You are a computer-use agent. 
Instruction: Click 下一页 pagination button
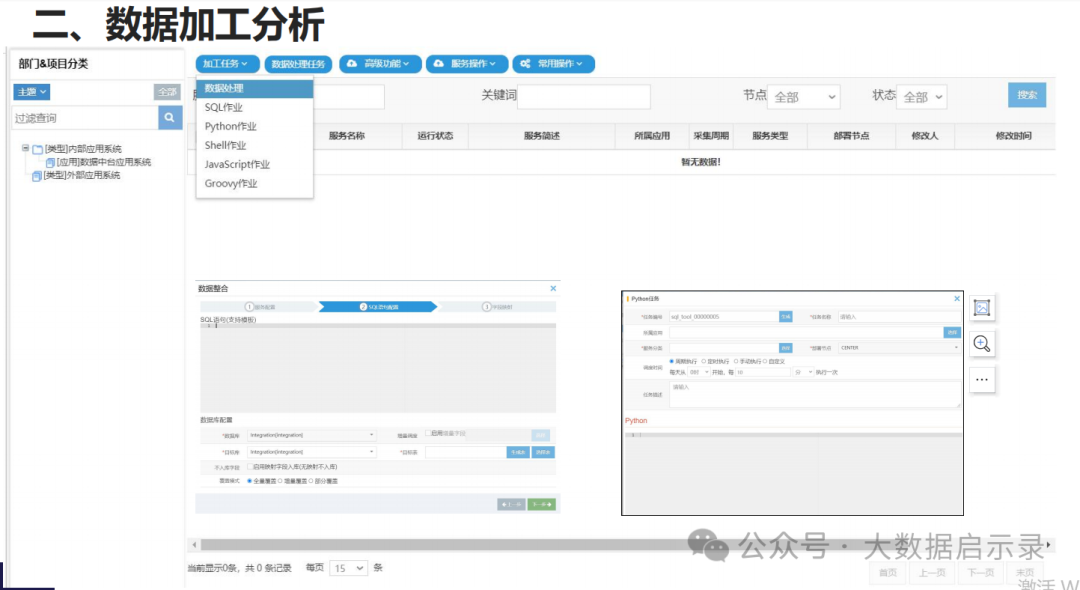[x=981, y=572]
